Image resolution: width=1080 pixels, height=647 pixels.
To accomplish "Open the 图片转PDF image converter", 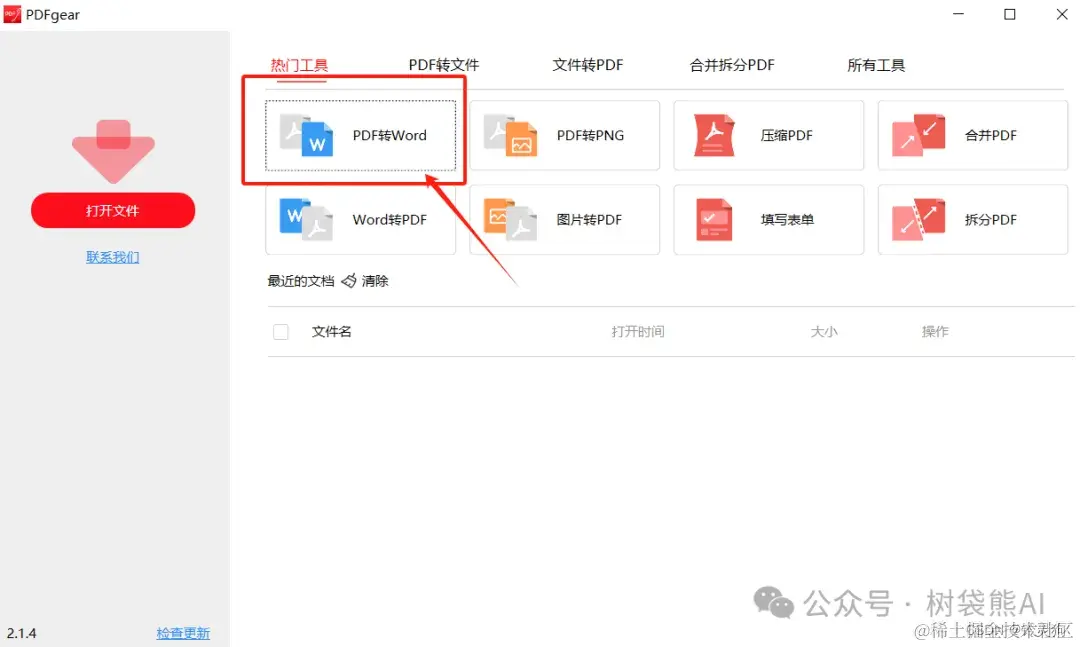I will pyautogui.click(x=512, y=219).
